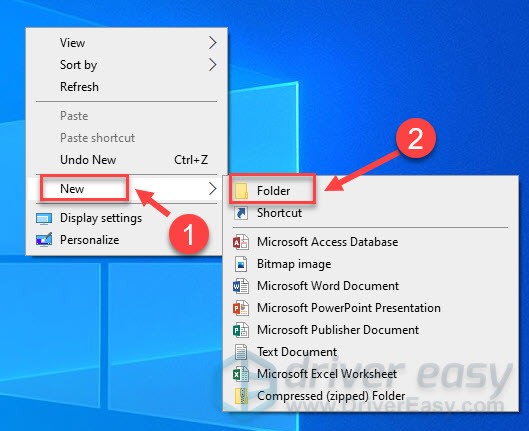This screenshot has height=431, width=529.
Task: Choose Microsoft Excel Worksheet entry text
Action: tap(327, 374)
